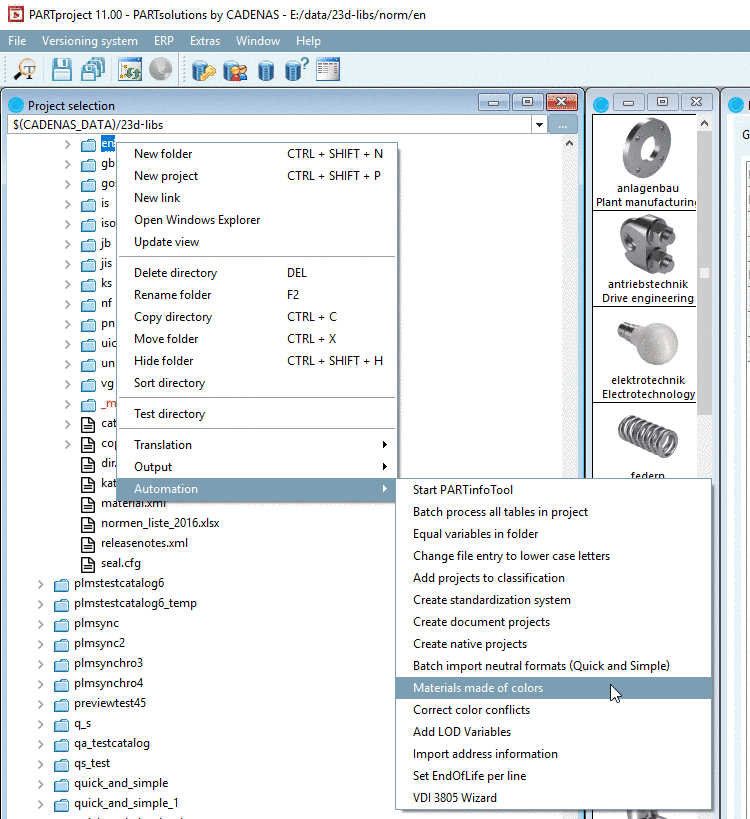Open the Extras menu
750x819 pixels.
[205, 41]
